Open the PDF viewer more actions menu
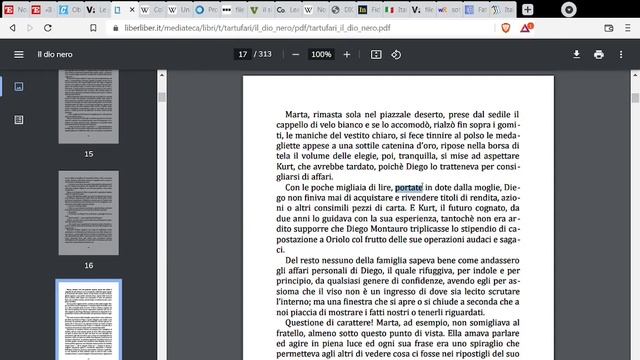 (x=621, y=55)
